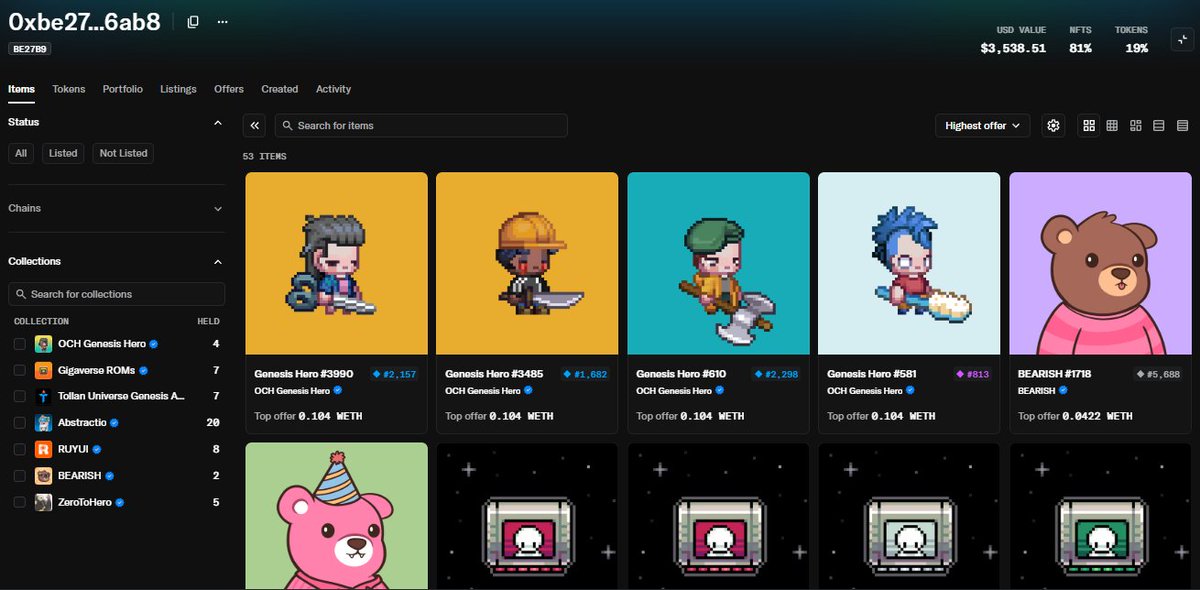The width and height of the screenshot is (1200, 590).
Task: Open the Portfolio tab
Action: point(123,89)
